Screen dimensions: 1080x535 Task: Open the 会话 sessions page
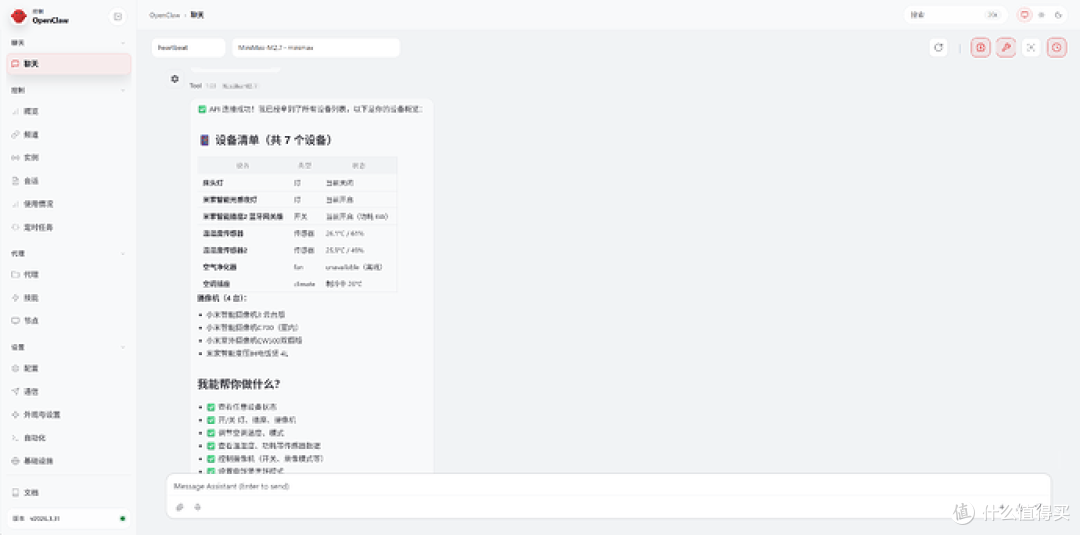click(69, 181)
